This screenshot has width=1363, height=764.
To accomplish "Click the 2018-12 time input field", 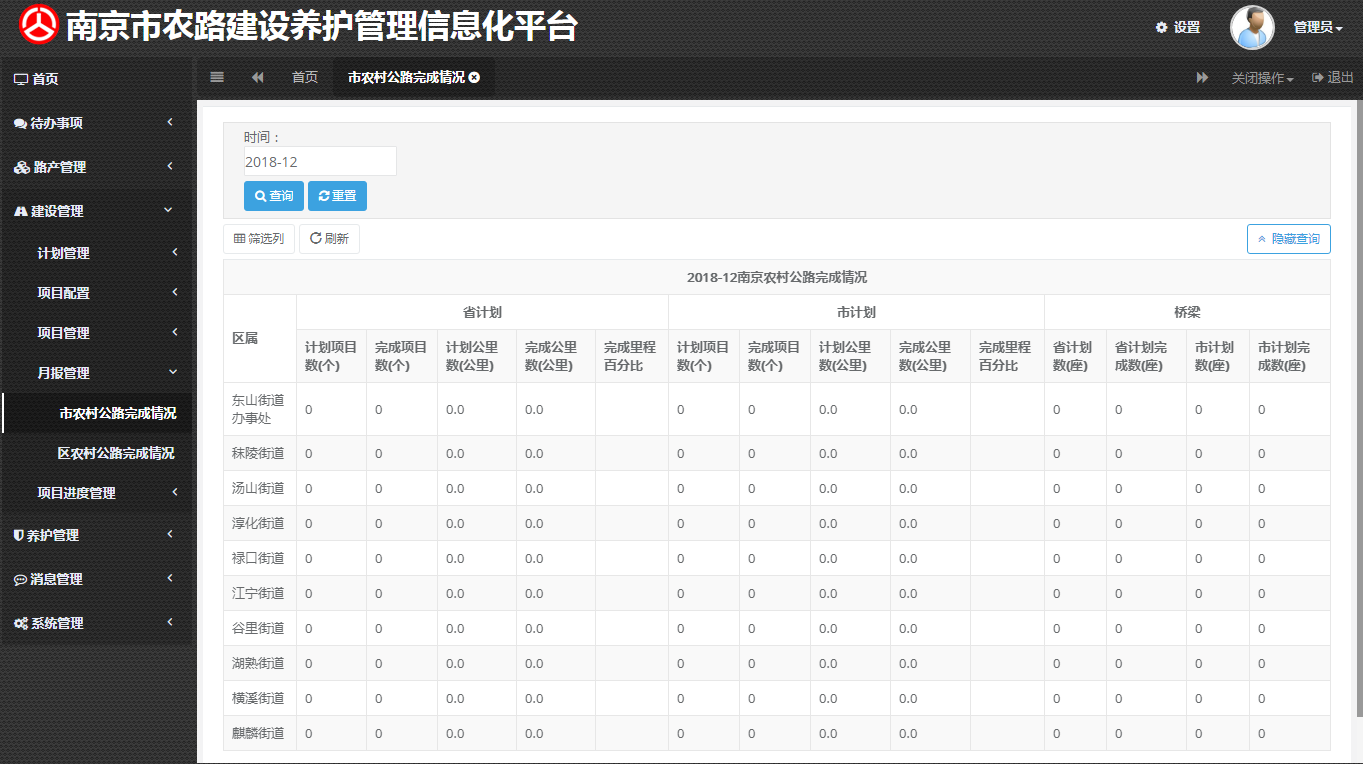I will [318, 160].
